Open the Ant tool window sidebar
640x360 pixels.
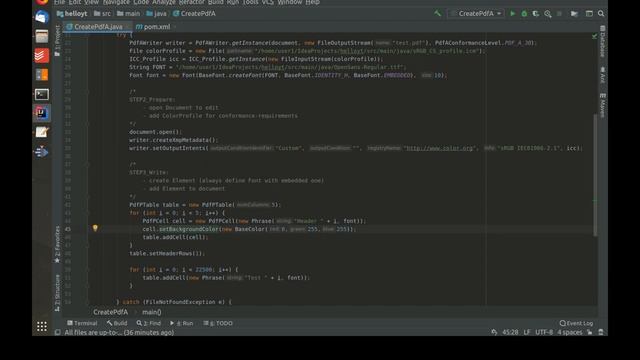(602, 75)
